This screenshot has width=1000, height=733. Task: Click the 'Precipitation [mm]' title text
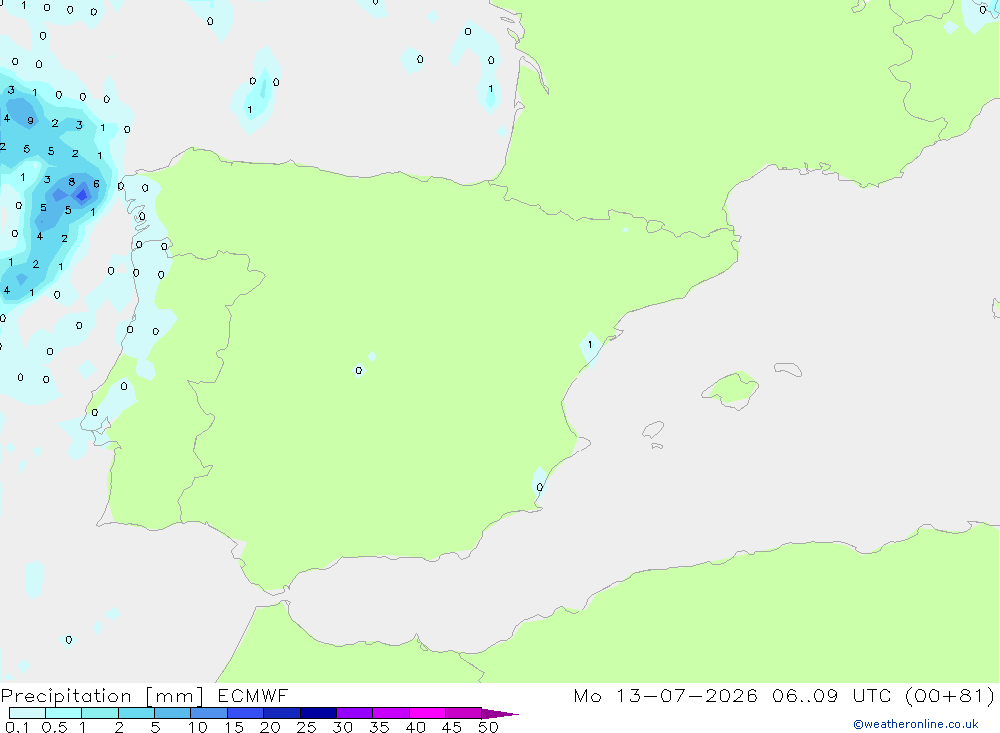(x=102, y=696)
